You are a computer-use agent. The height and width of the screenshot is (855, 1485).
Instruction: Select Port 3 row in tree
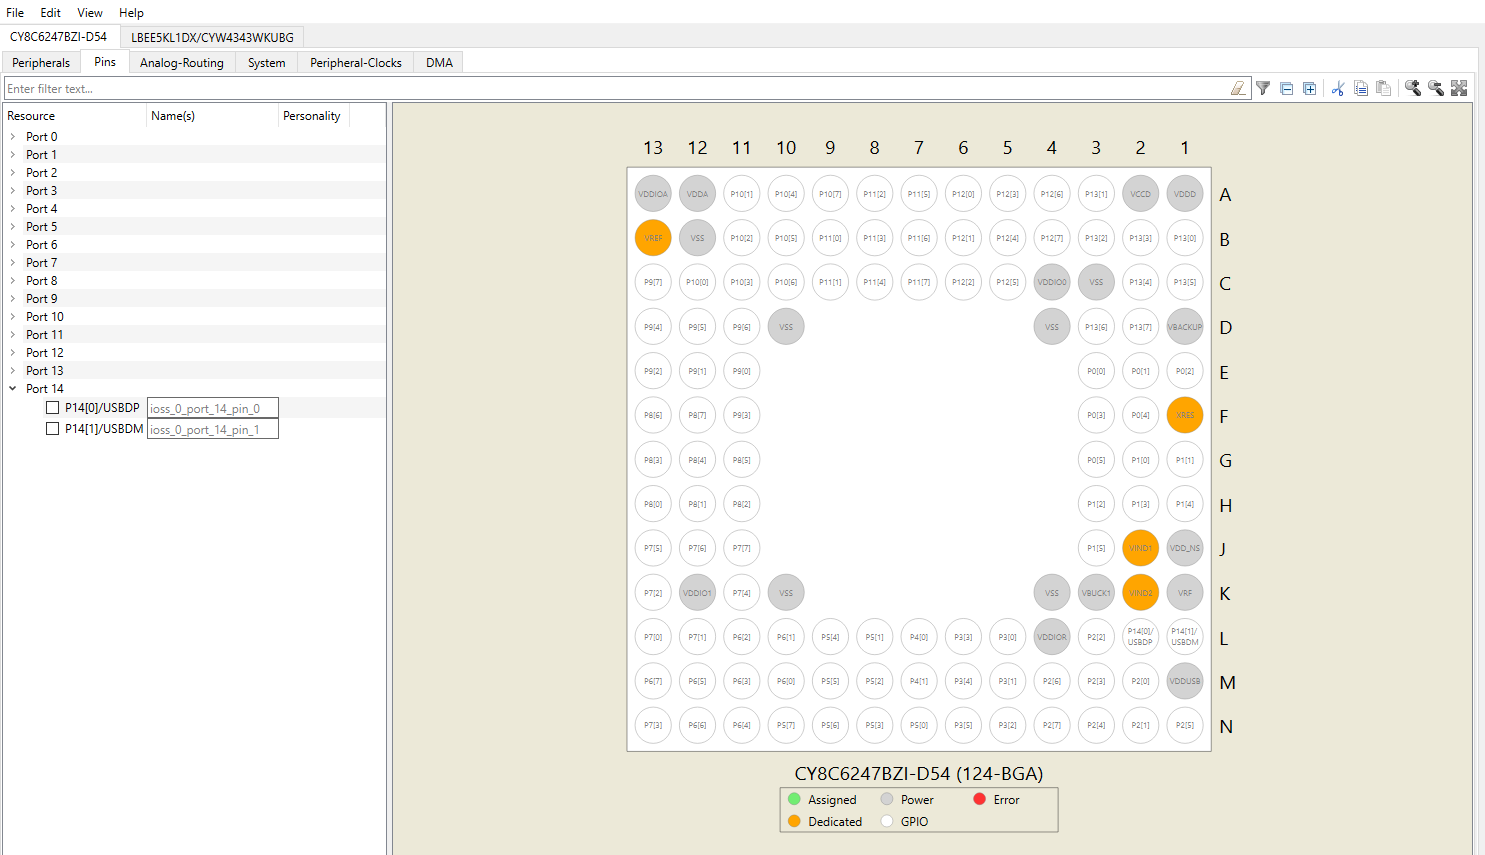[195, 191]
